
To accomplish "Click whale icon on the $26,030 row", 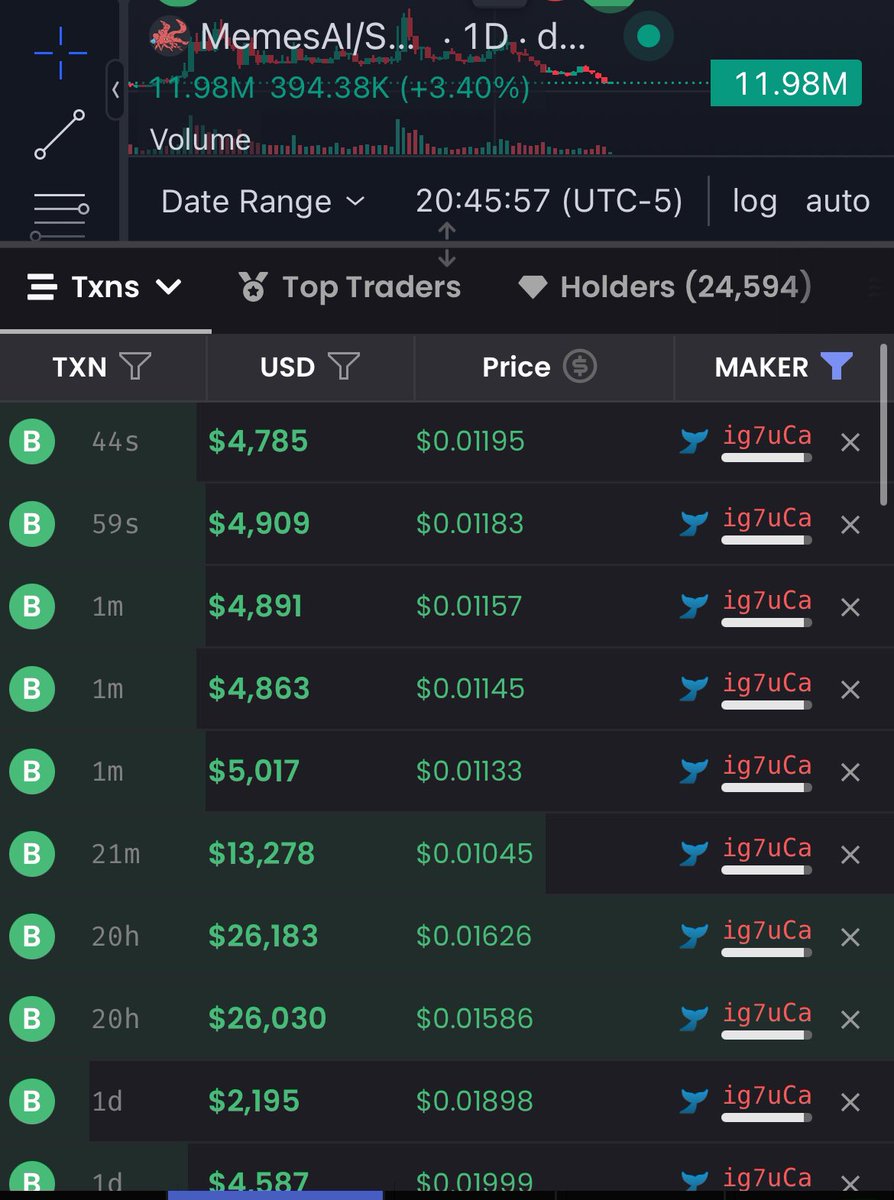I will coord(694,1018).
